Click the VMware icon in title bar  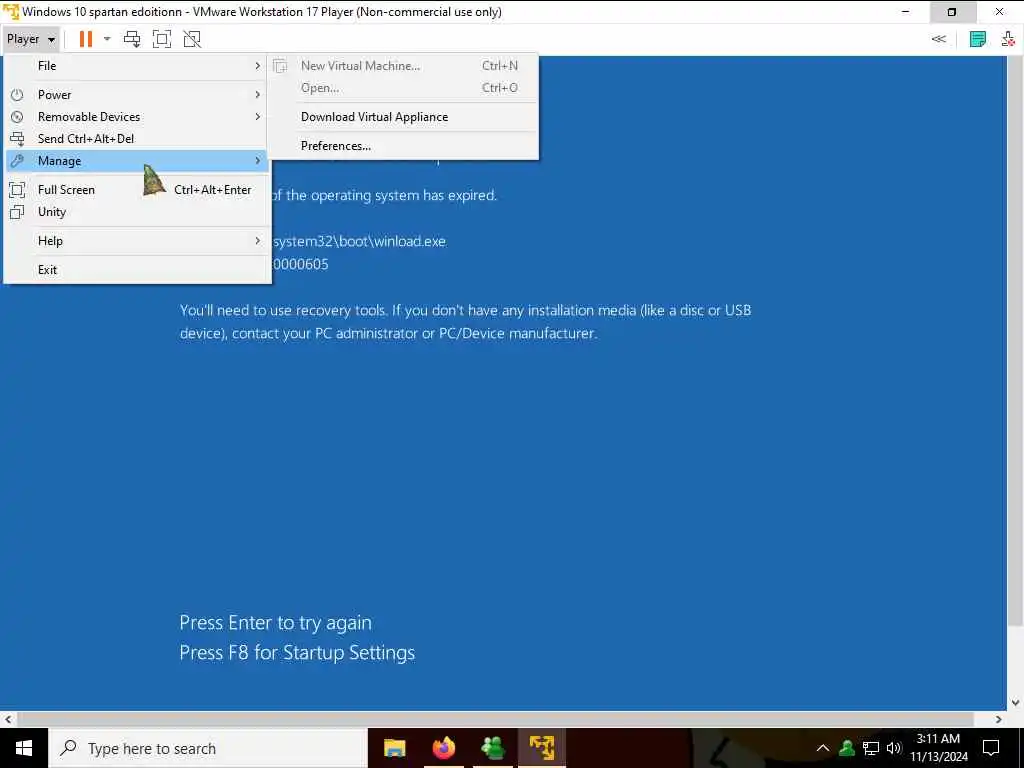pyautogui.click(x=11, y=12)
